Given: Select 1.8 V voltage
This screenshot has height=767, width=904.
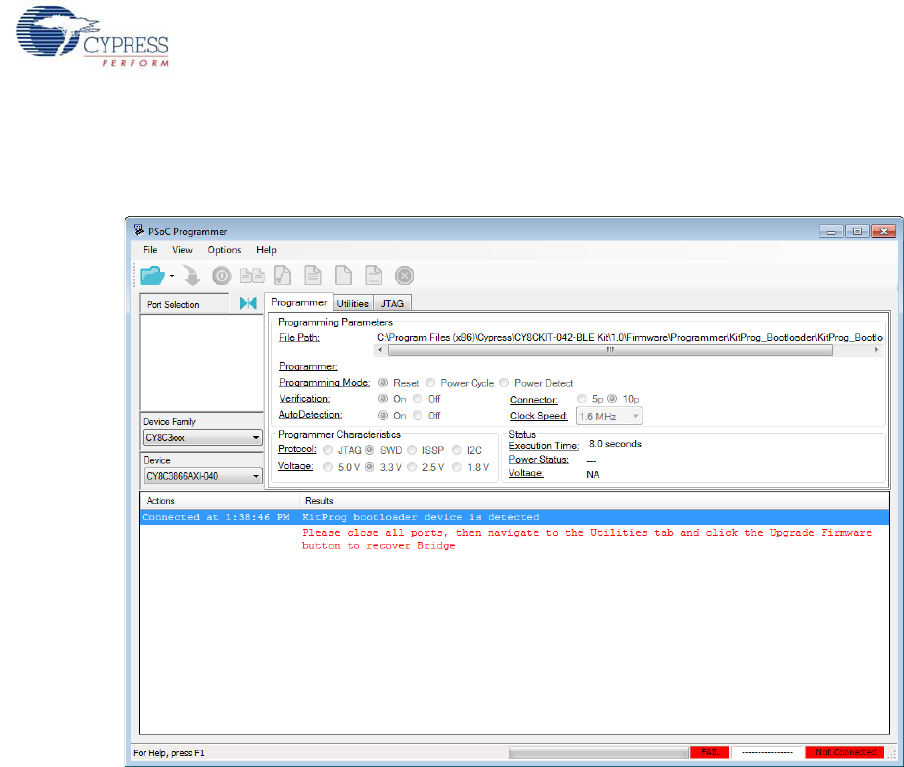Looking at the screenshot, I should [457, 467].
